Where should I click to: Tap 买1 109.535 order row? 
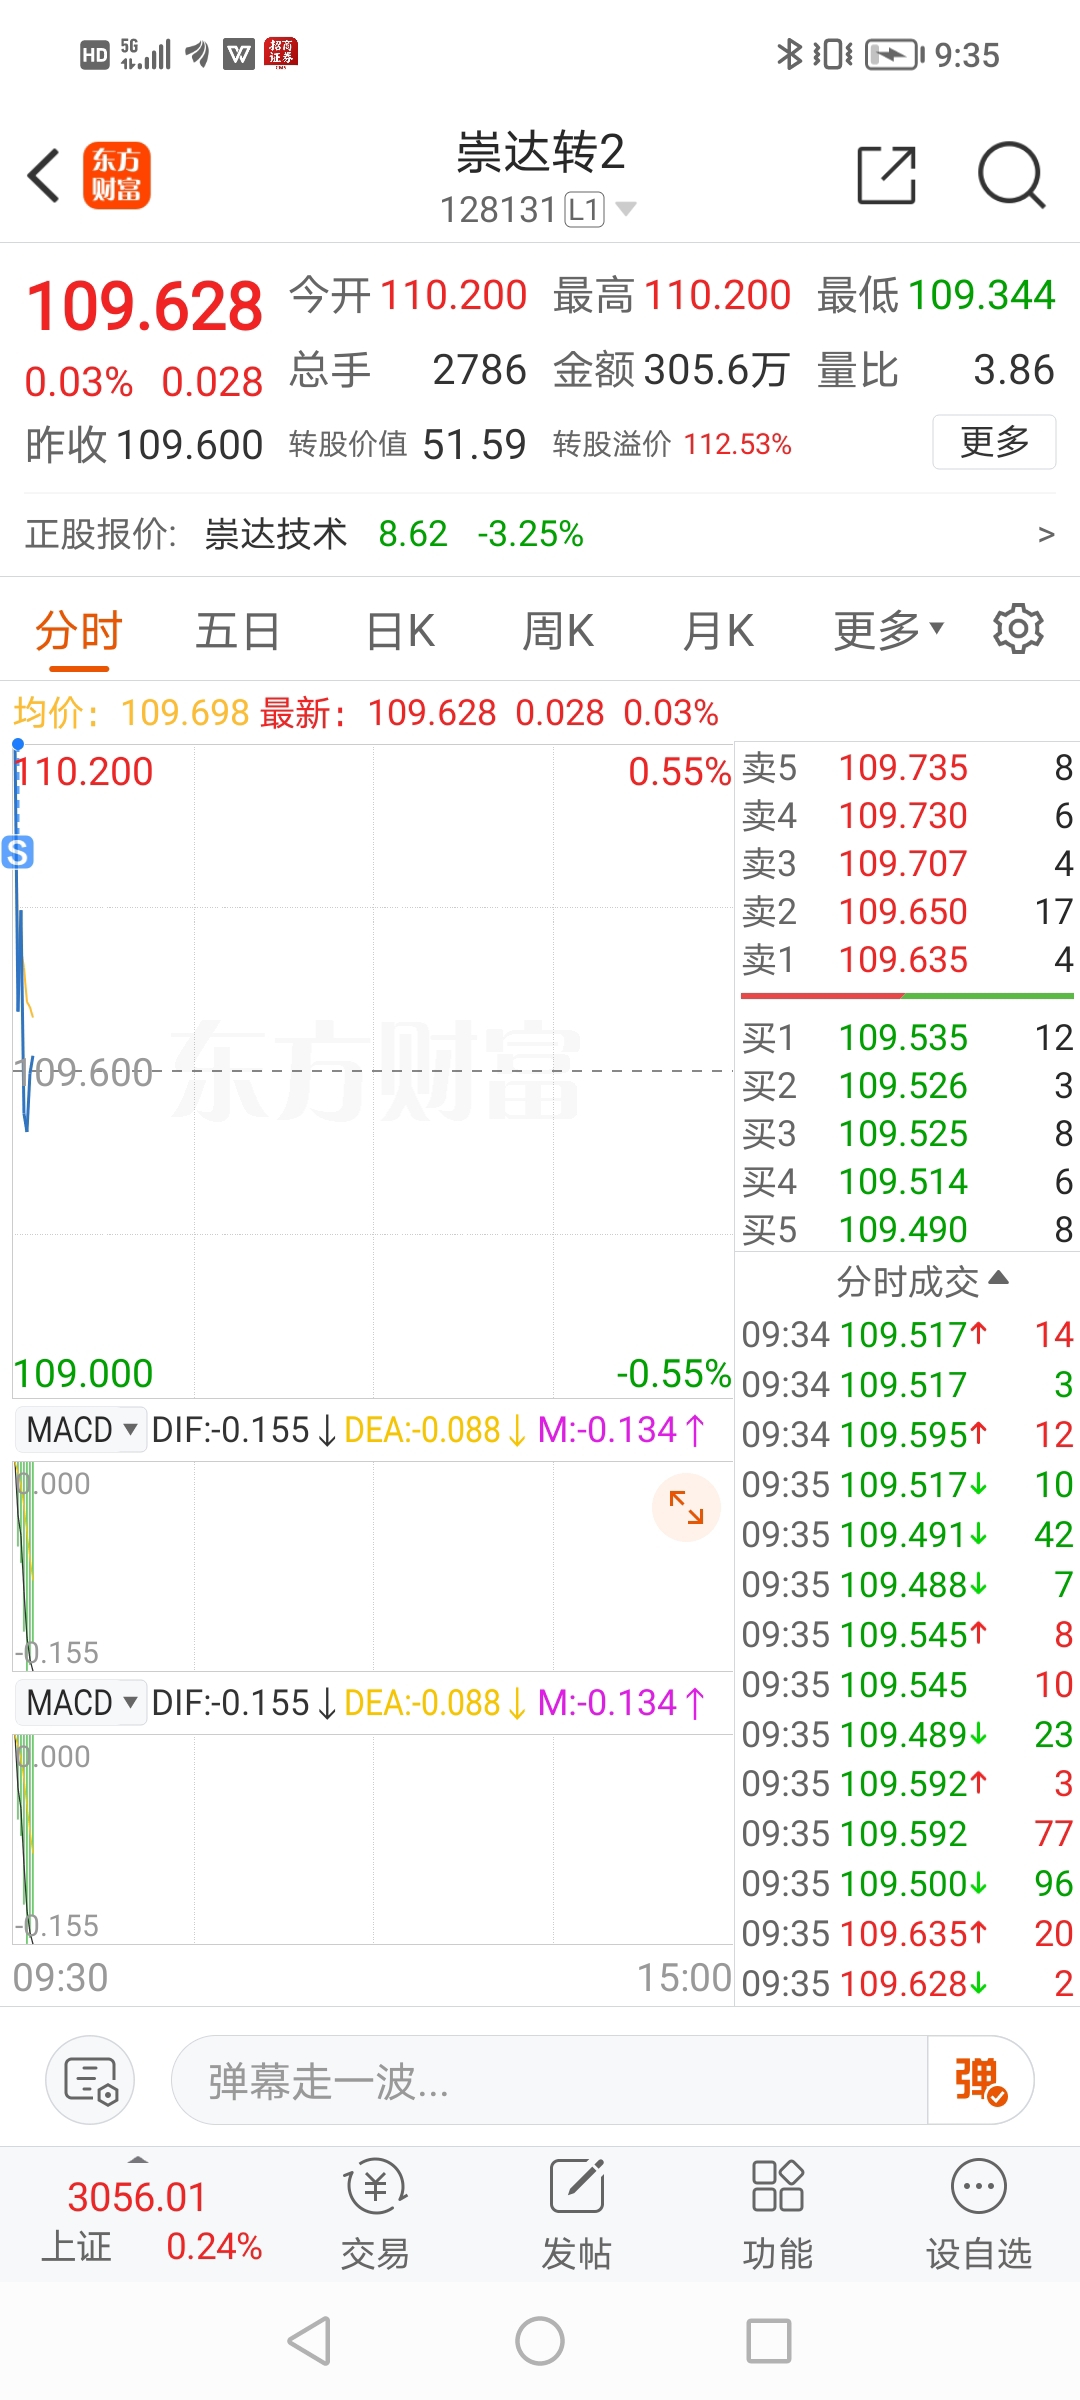pos(907,1037)
